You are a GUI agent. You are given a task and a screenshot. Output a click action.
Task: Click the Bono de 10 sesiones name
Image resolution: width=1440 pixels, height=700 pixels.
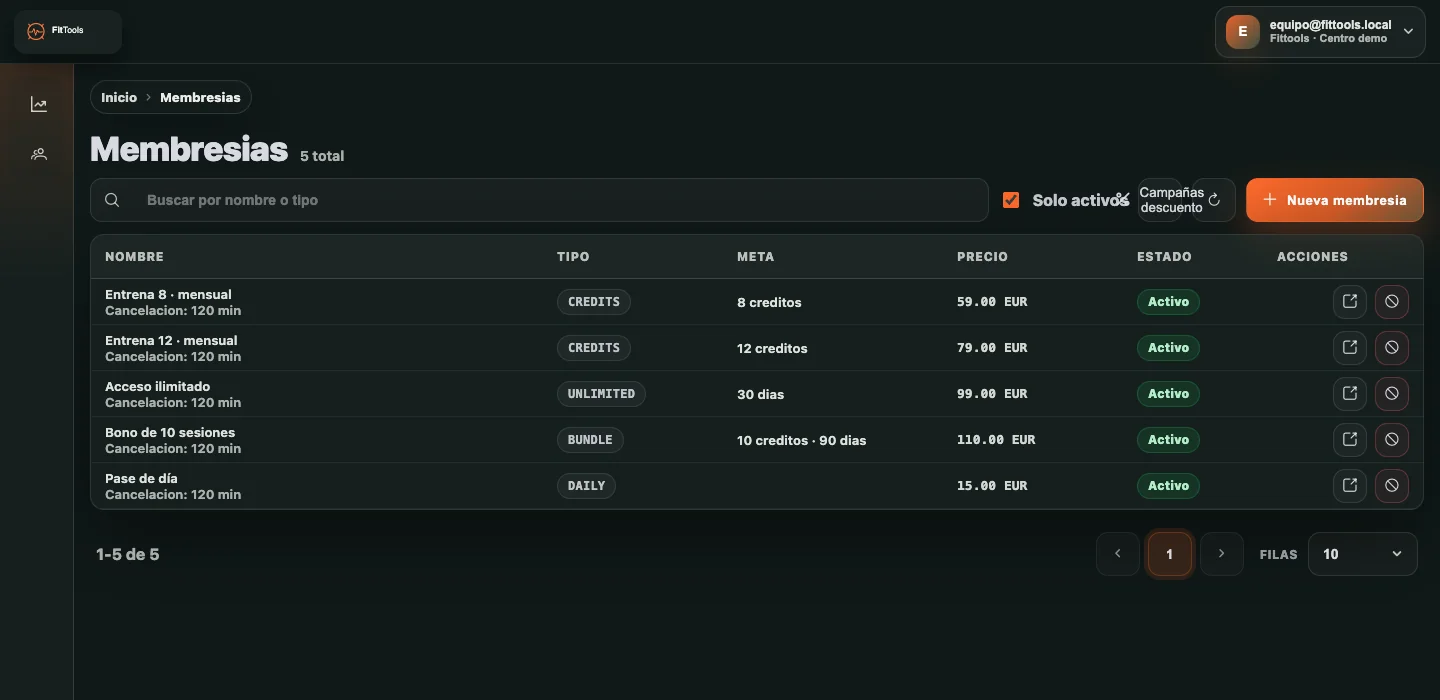tap(170, 433)
